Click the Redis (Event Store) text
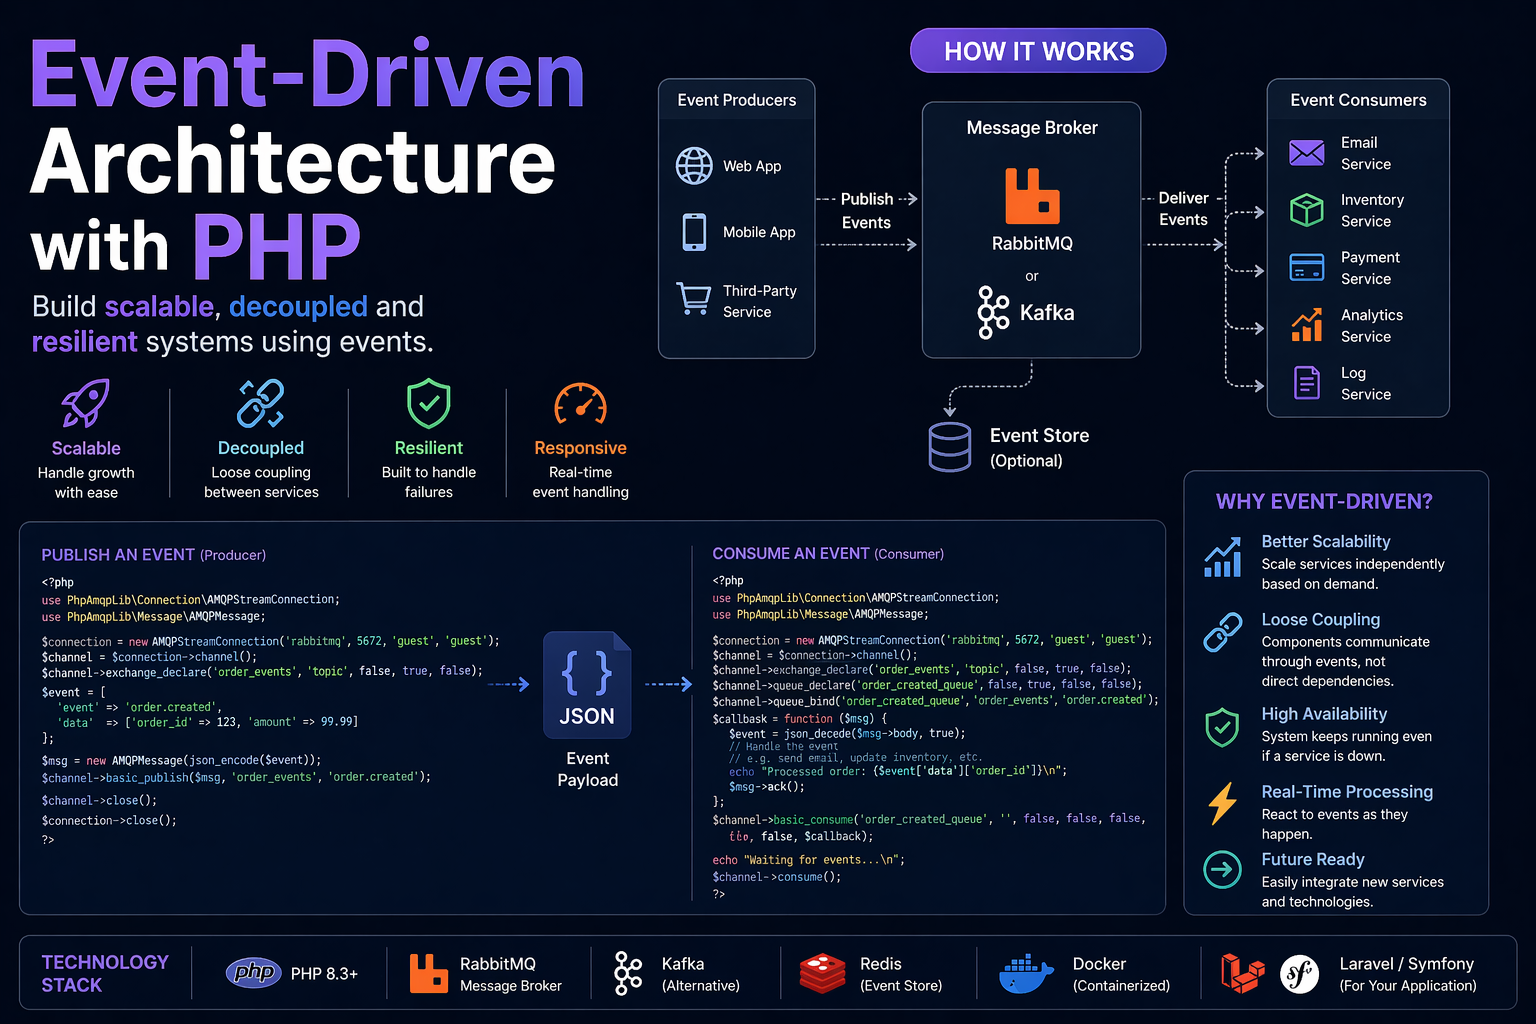Screen dimensions: 1536x1024 [901, 974]
